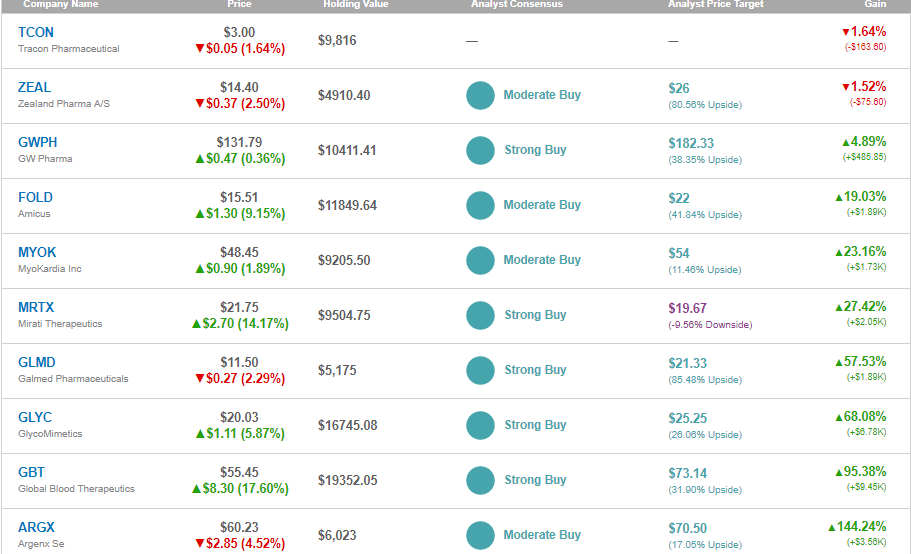Click the Holding Value column header

[355, 5]
